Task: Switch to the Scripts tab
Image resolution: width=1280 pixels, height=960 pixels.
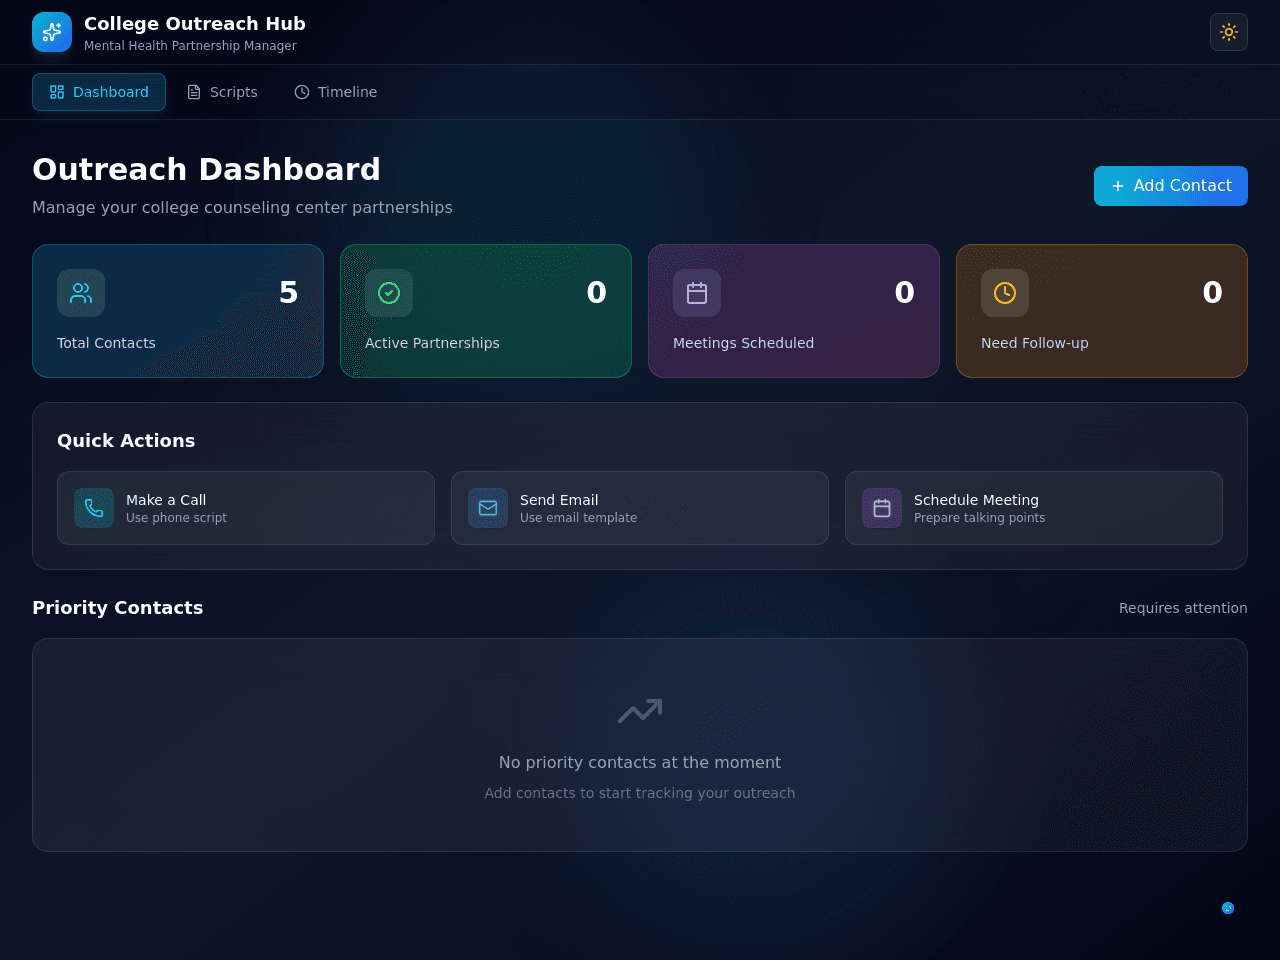Action: pos(222,92)
